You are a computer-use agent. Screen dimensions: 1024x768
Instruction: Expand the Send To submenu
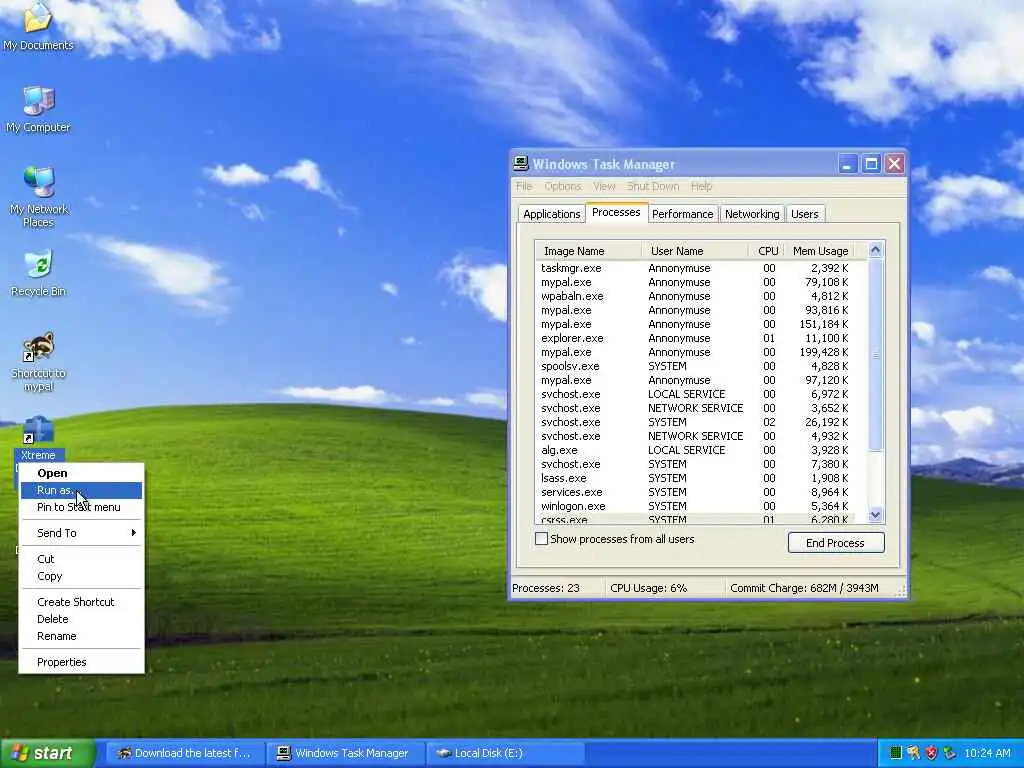(81, 533)
